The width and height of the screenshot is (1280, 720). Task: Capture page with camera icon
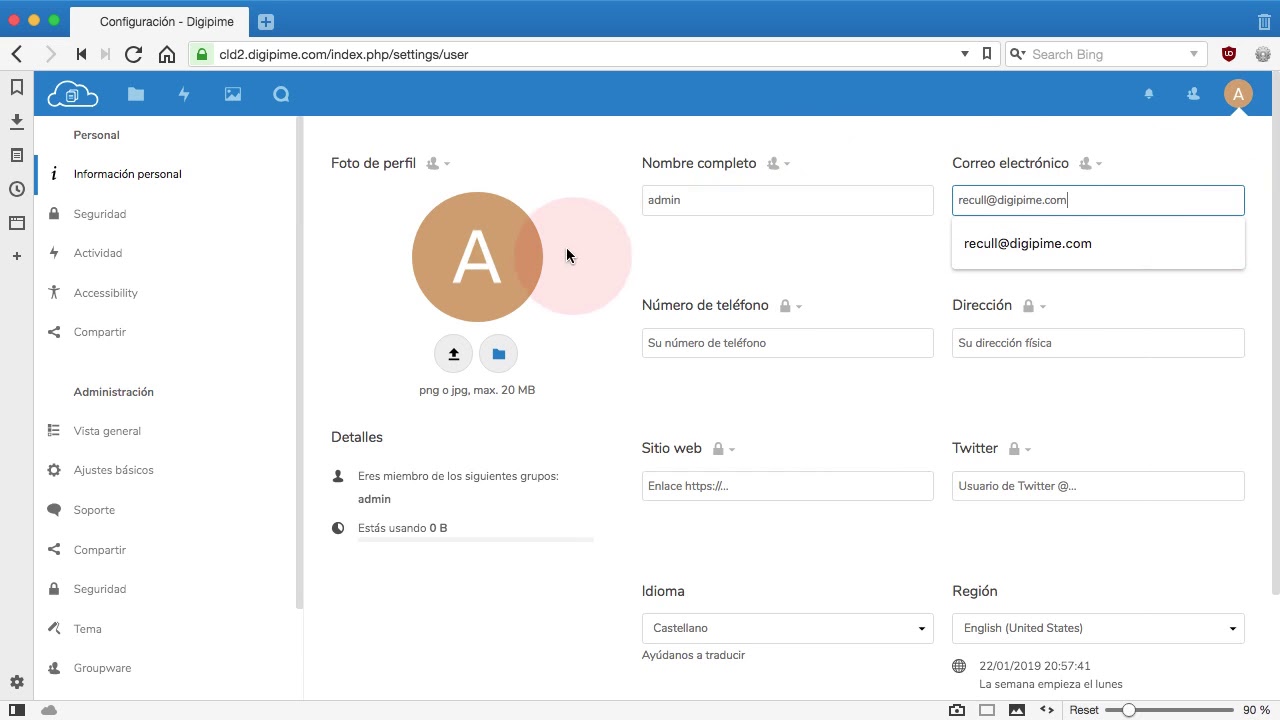point(957,710)
